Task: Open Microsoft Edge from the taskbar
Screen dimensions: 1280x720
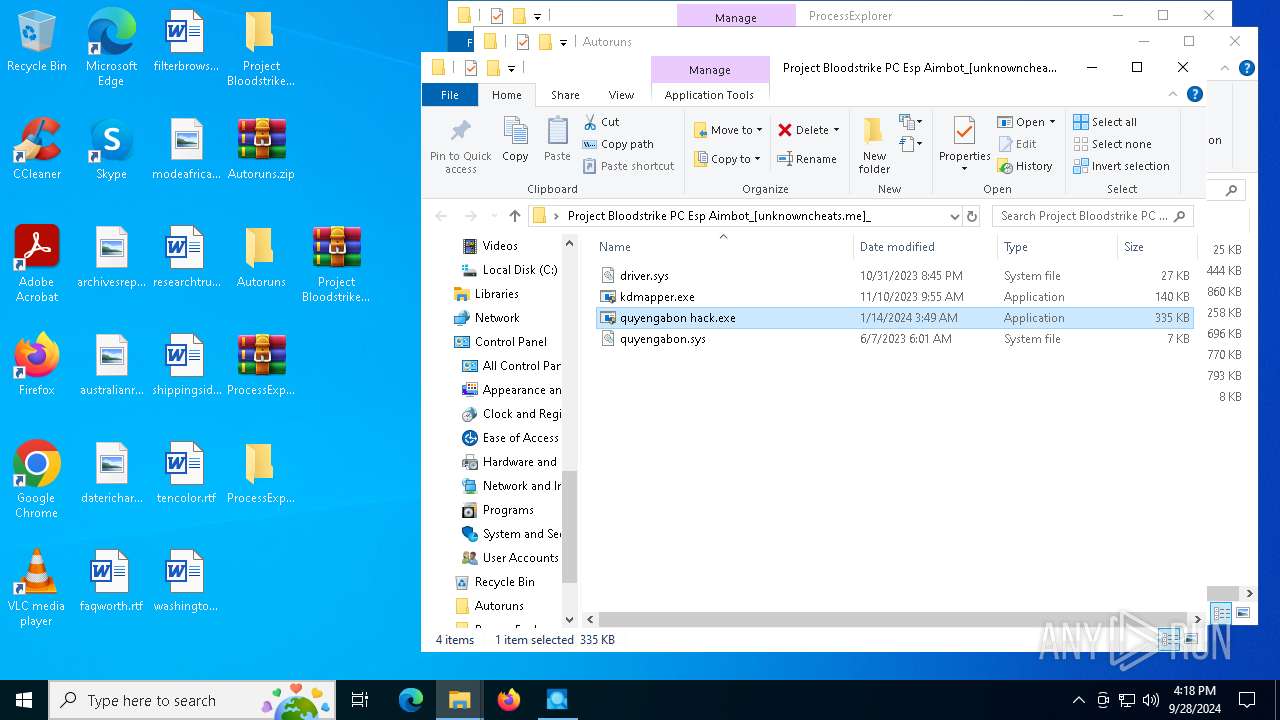Action: pyautogui.click(x=411, y=700)
